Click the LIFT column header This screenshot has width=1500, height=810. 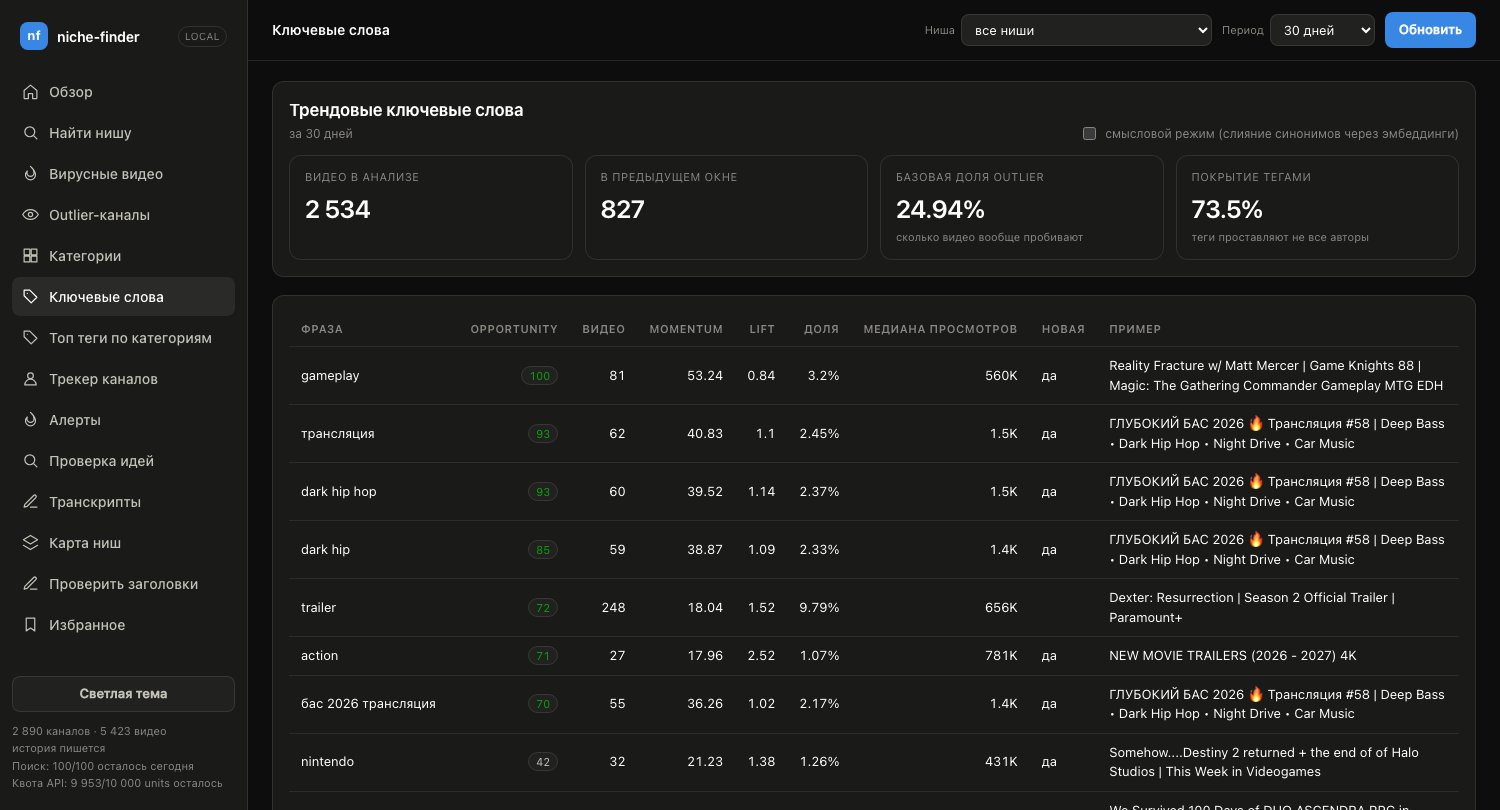(762, 329)
